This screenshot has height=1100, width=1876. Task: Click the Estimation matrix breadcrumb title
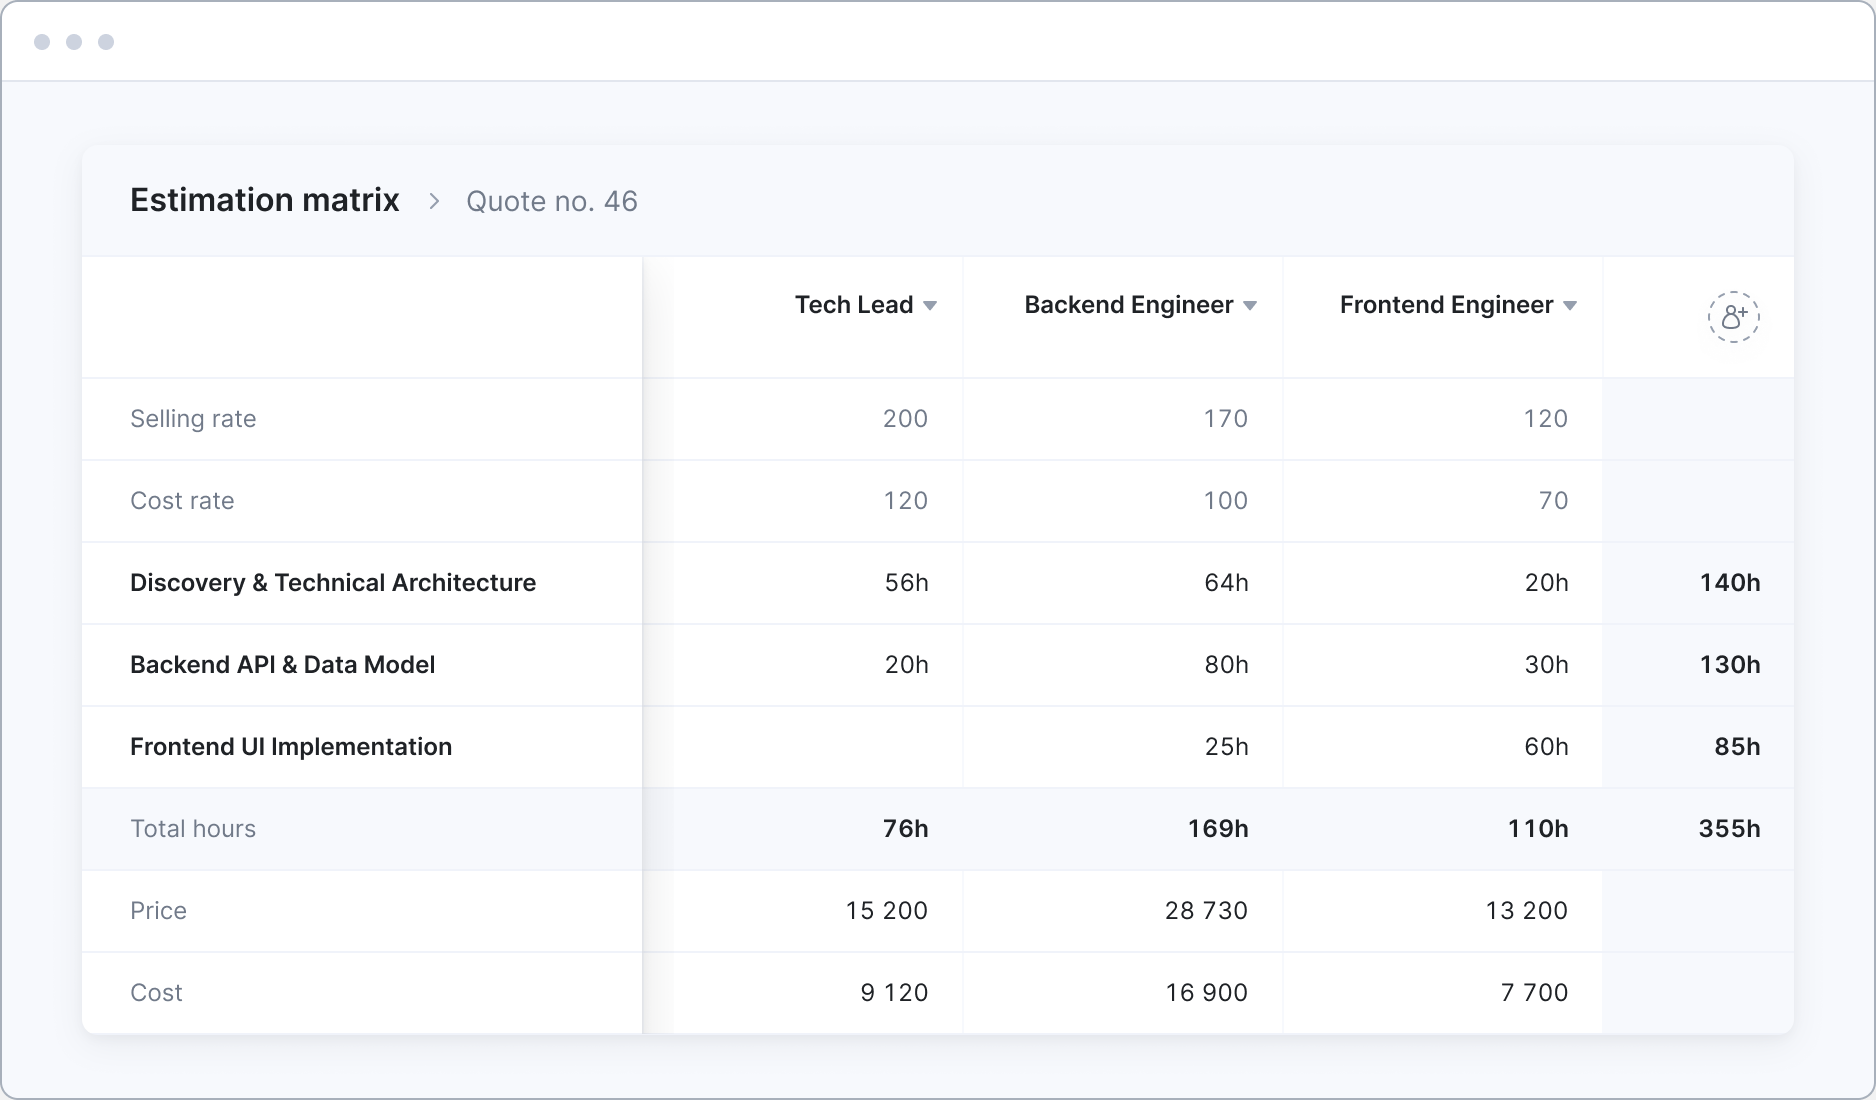265,200
